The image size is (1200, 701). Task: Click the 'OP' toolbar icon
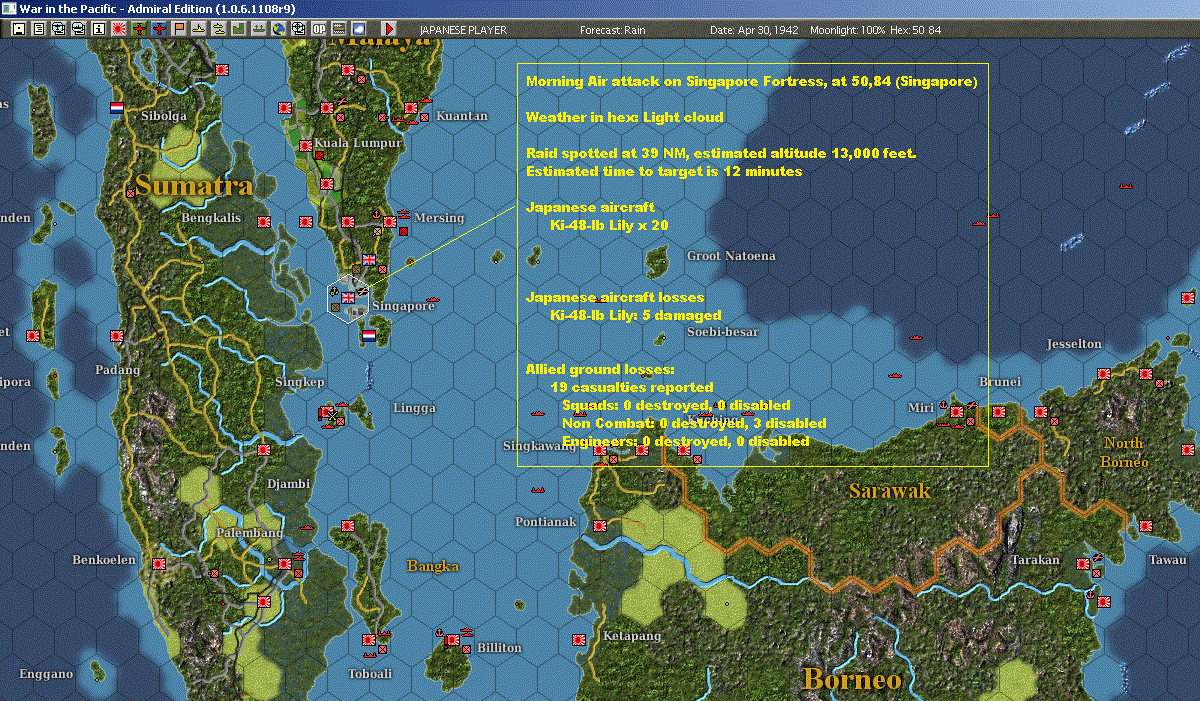pyautogui.click(x=318, y=29)
